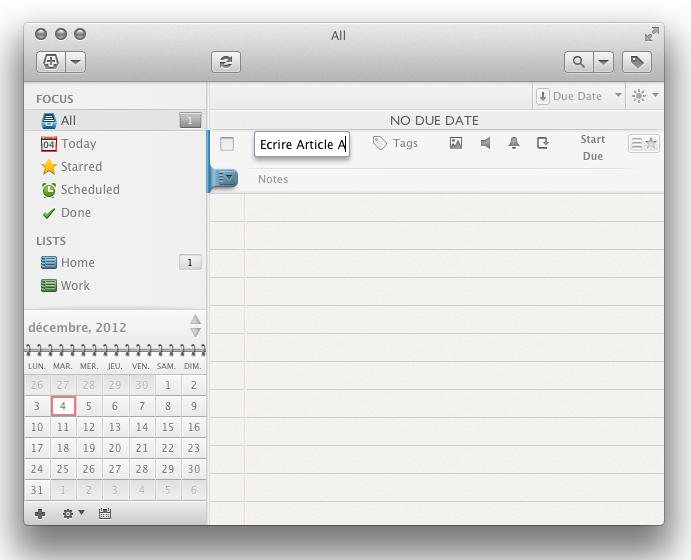Open the tags panel via tag icon
The height and width of the screenshot is (560, 691).
coord(637,62)
